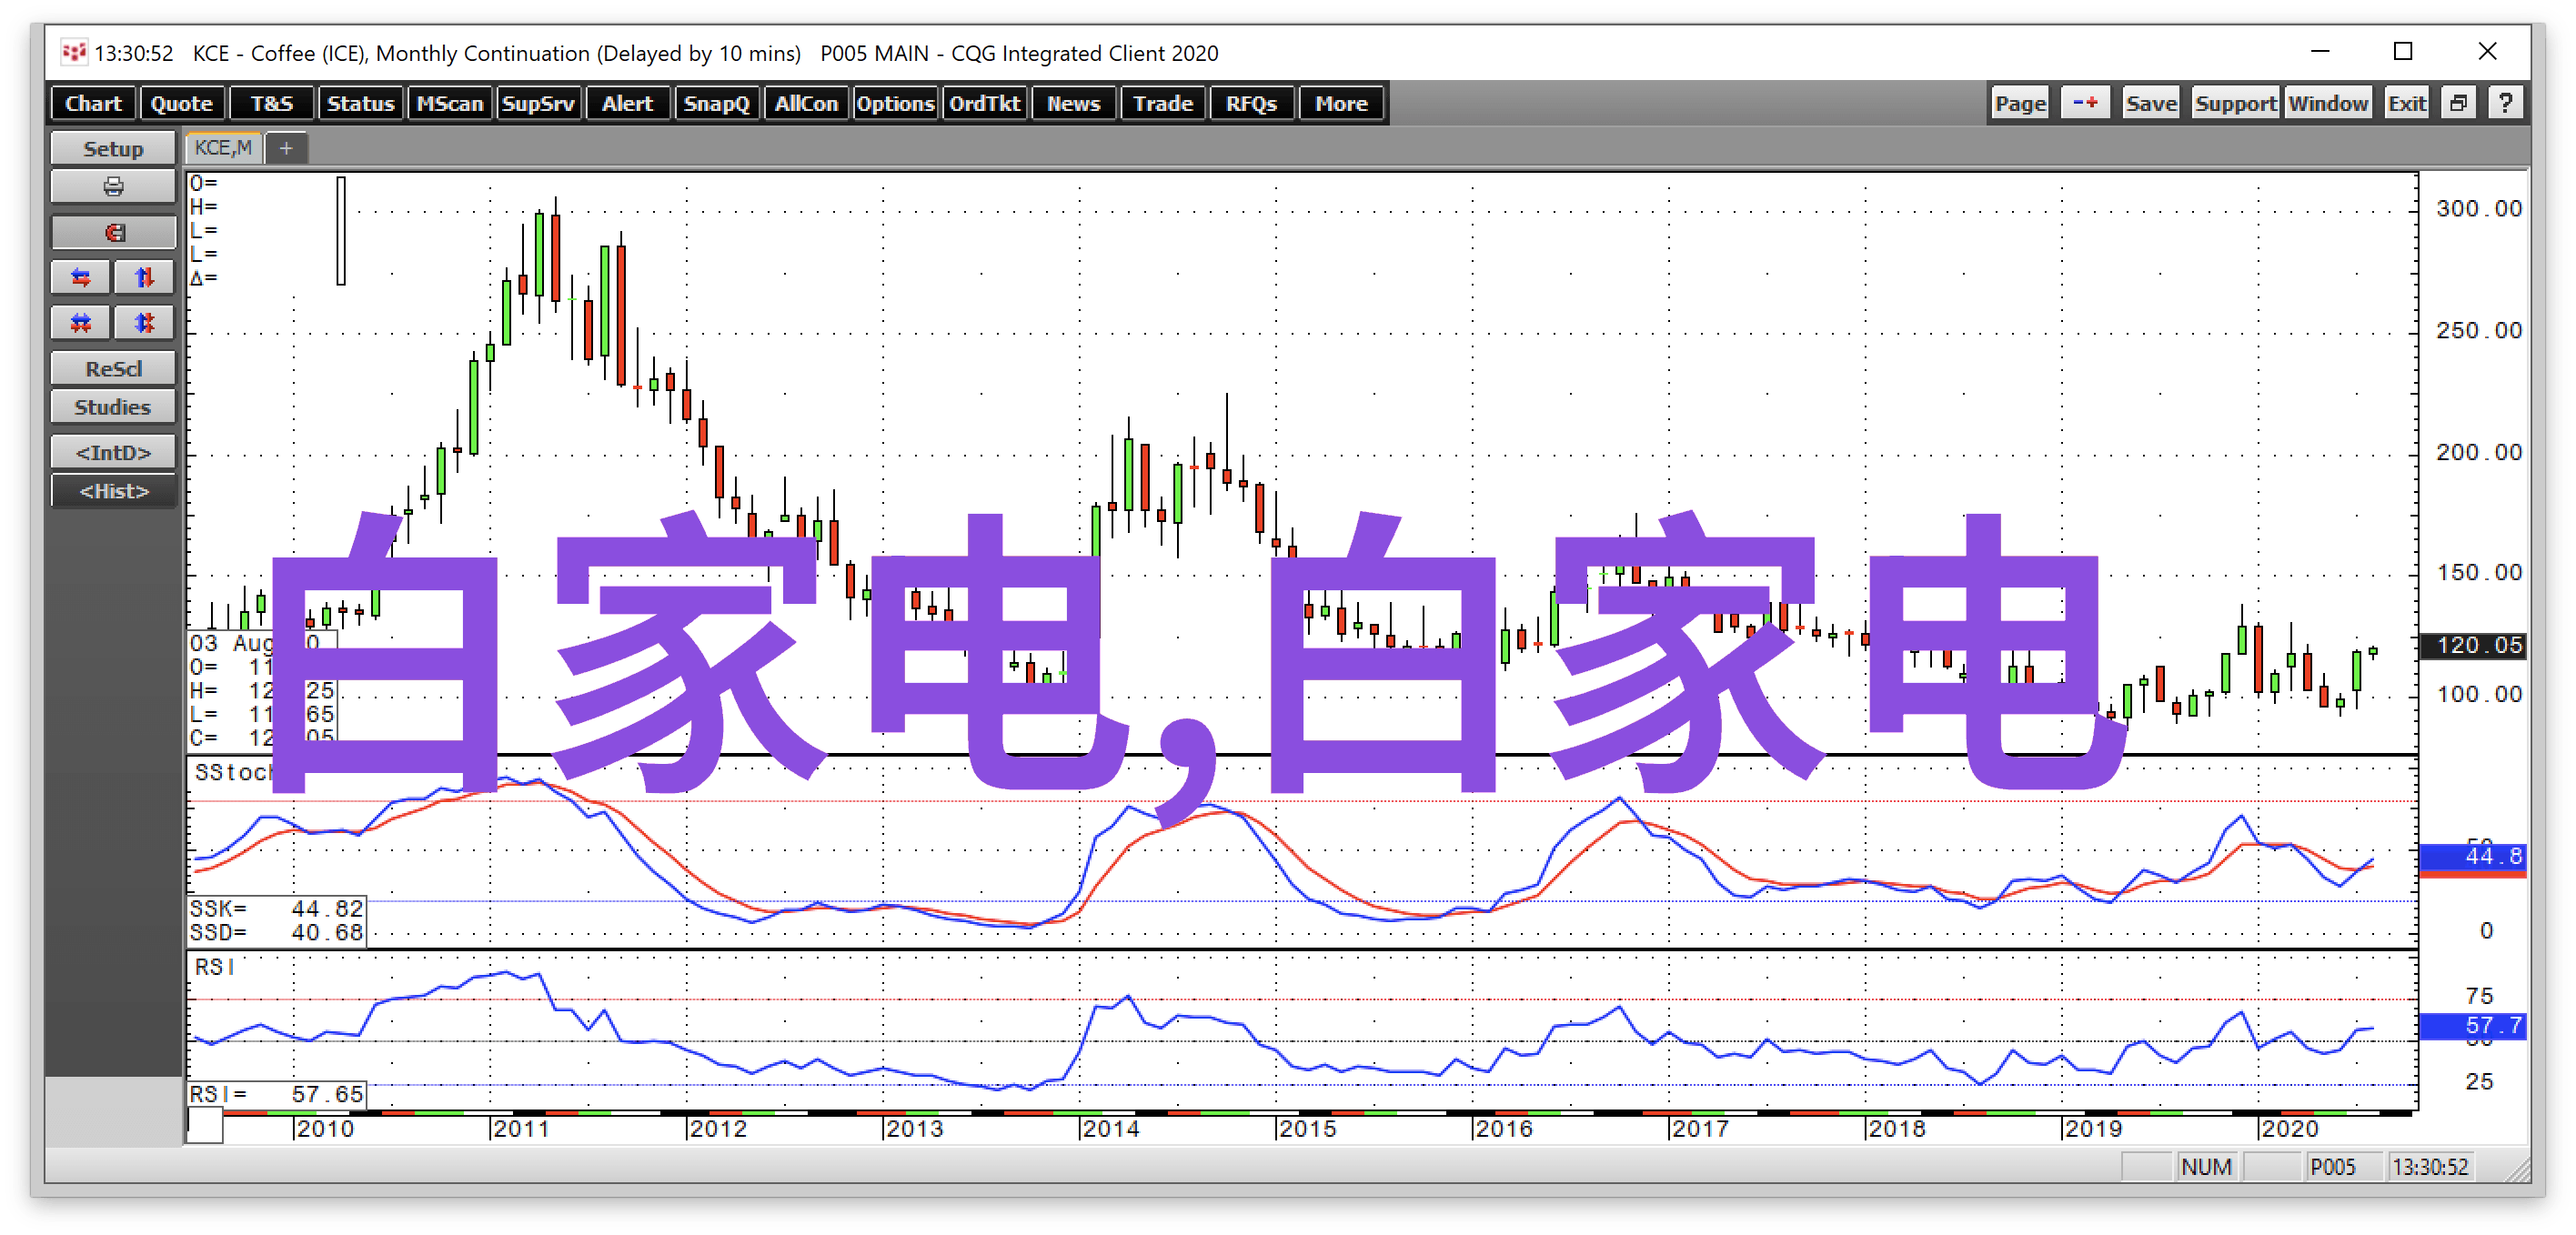2576x1235 pixels.
Task: Toggle the <Hist> mode button
Action: point(113,491)
